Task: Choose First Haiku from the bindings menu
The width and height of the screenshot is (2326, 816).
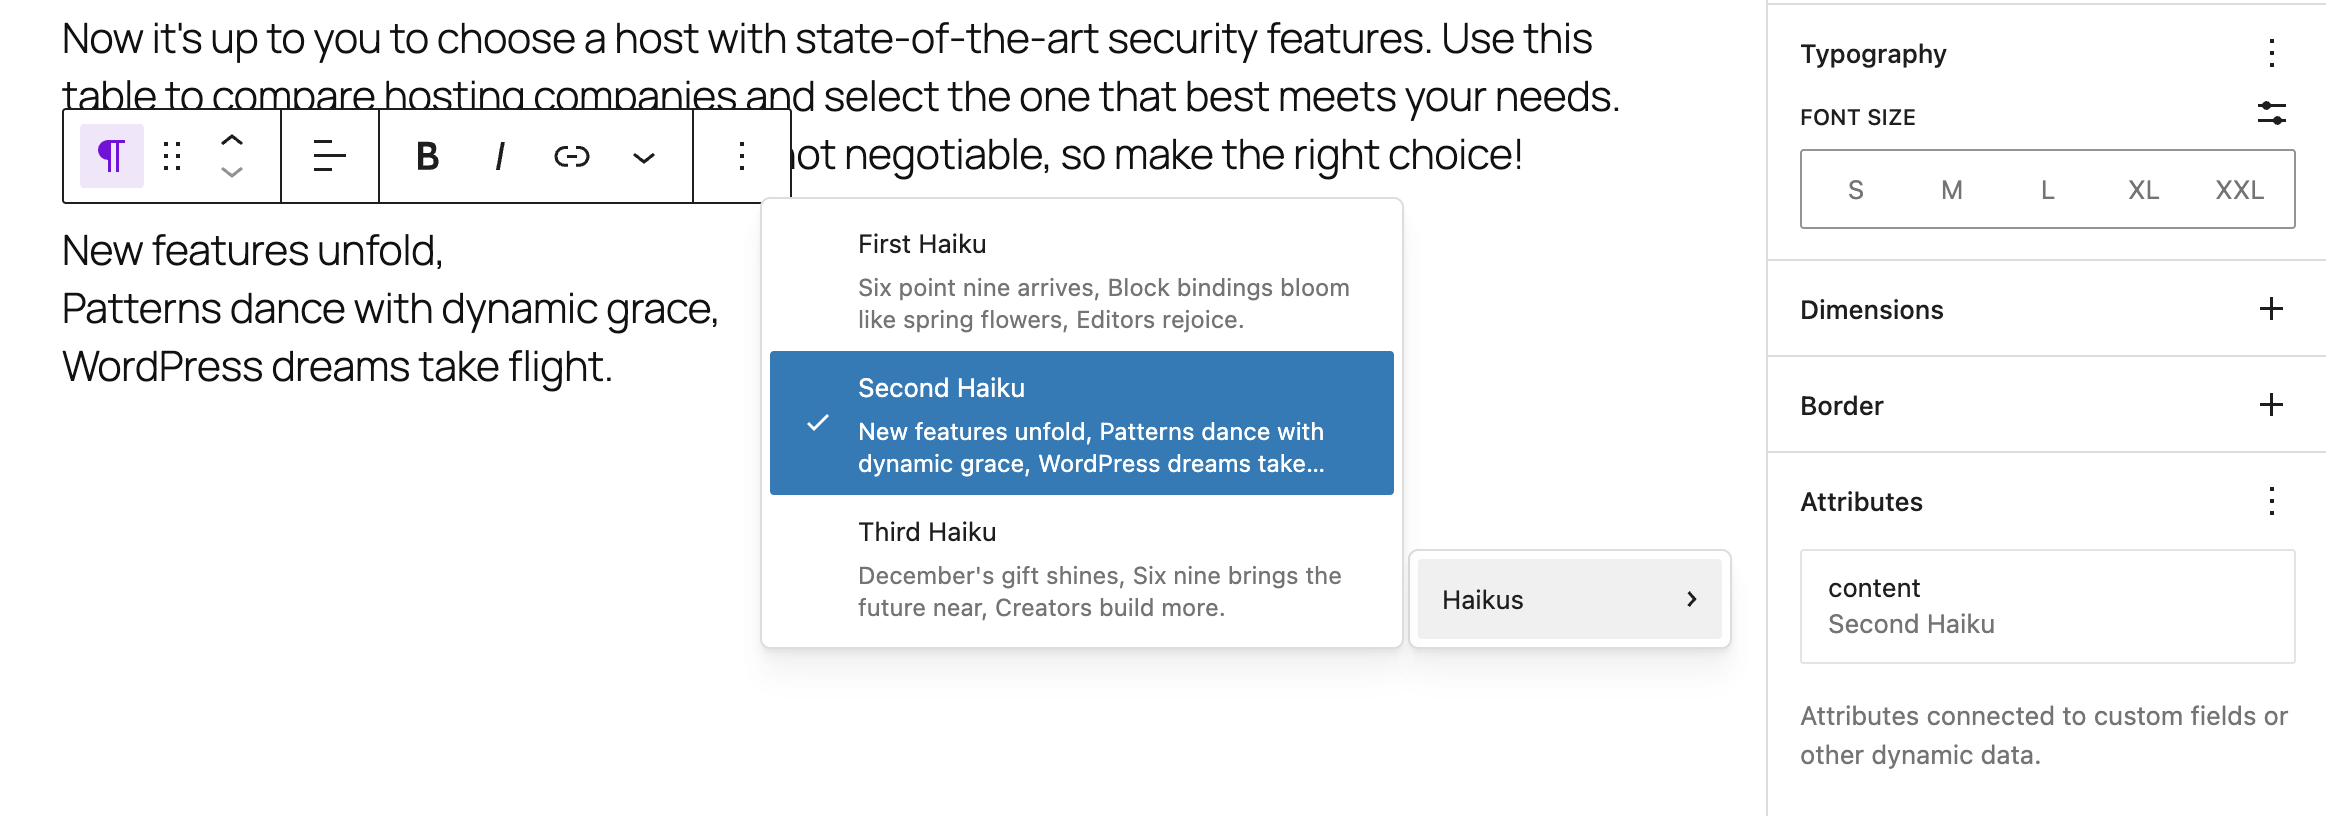Action: click(1080, 280)
